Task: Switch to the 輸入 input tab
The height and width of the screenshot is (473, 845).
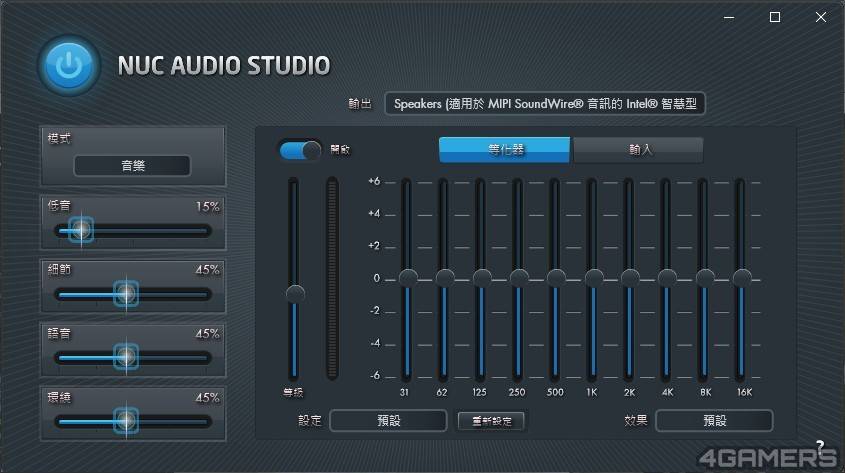Action: pos(639,149)
